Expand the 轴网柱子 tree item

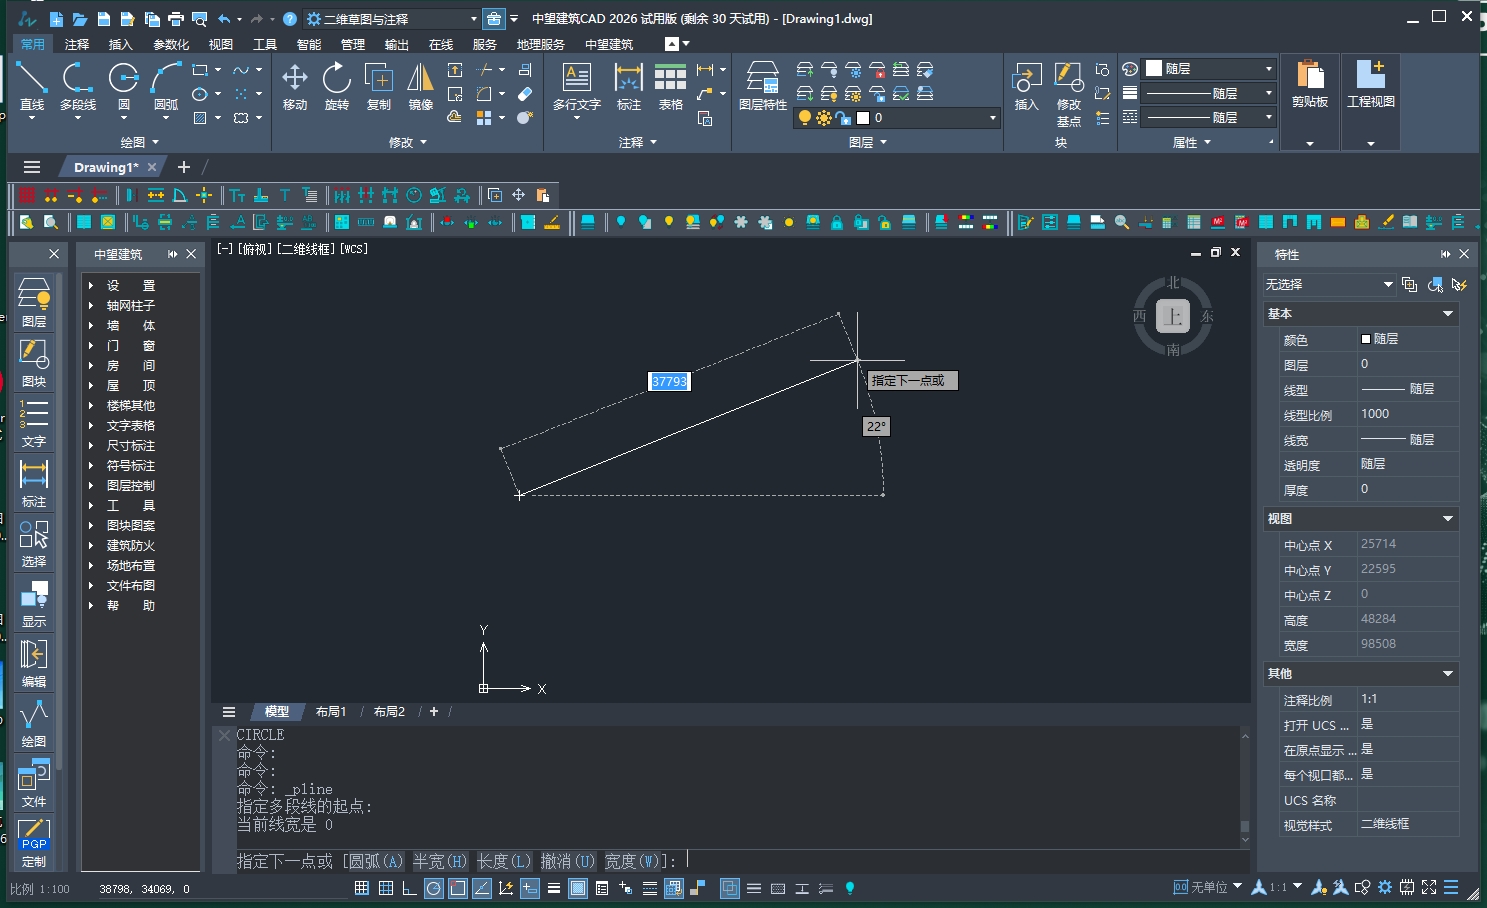(x=91, y=306)
